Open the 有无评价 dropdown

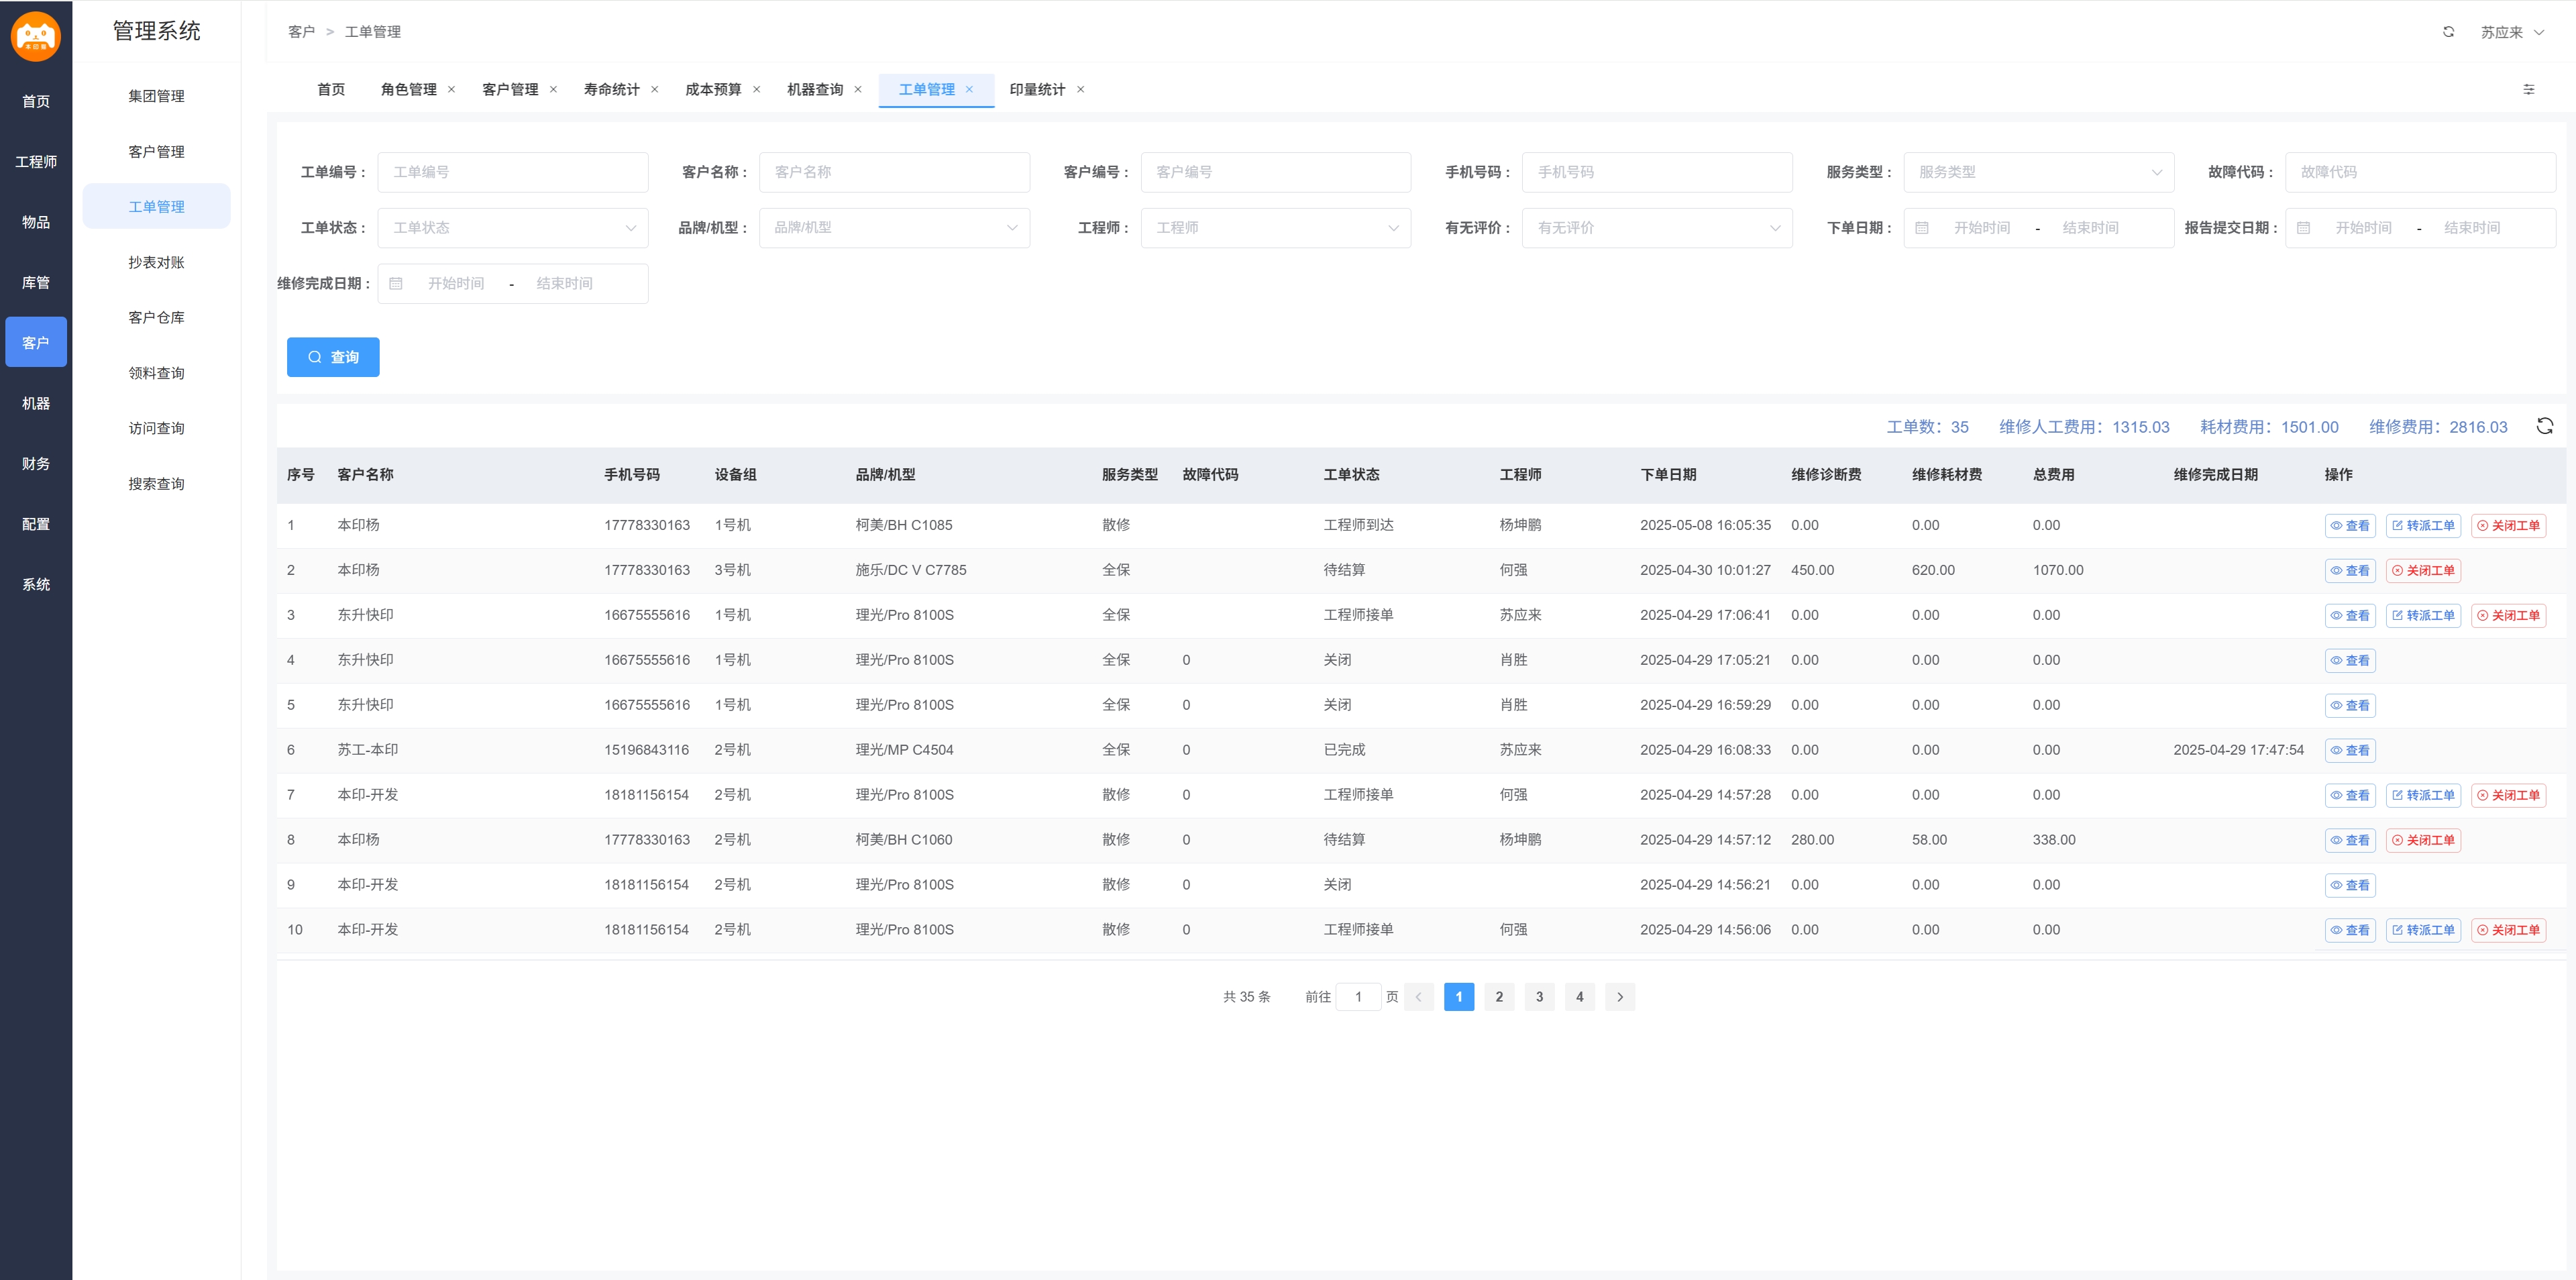click(1657, 228)
